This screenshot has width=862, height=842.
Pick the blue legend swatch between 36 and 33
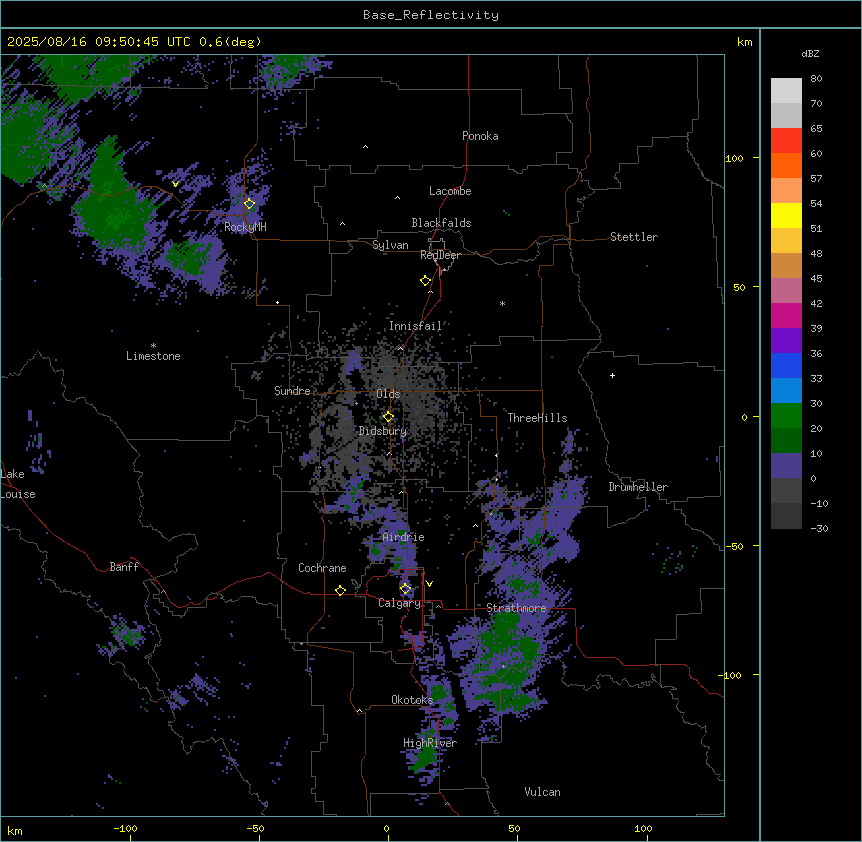786,365
